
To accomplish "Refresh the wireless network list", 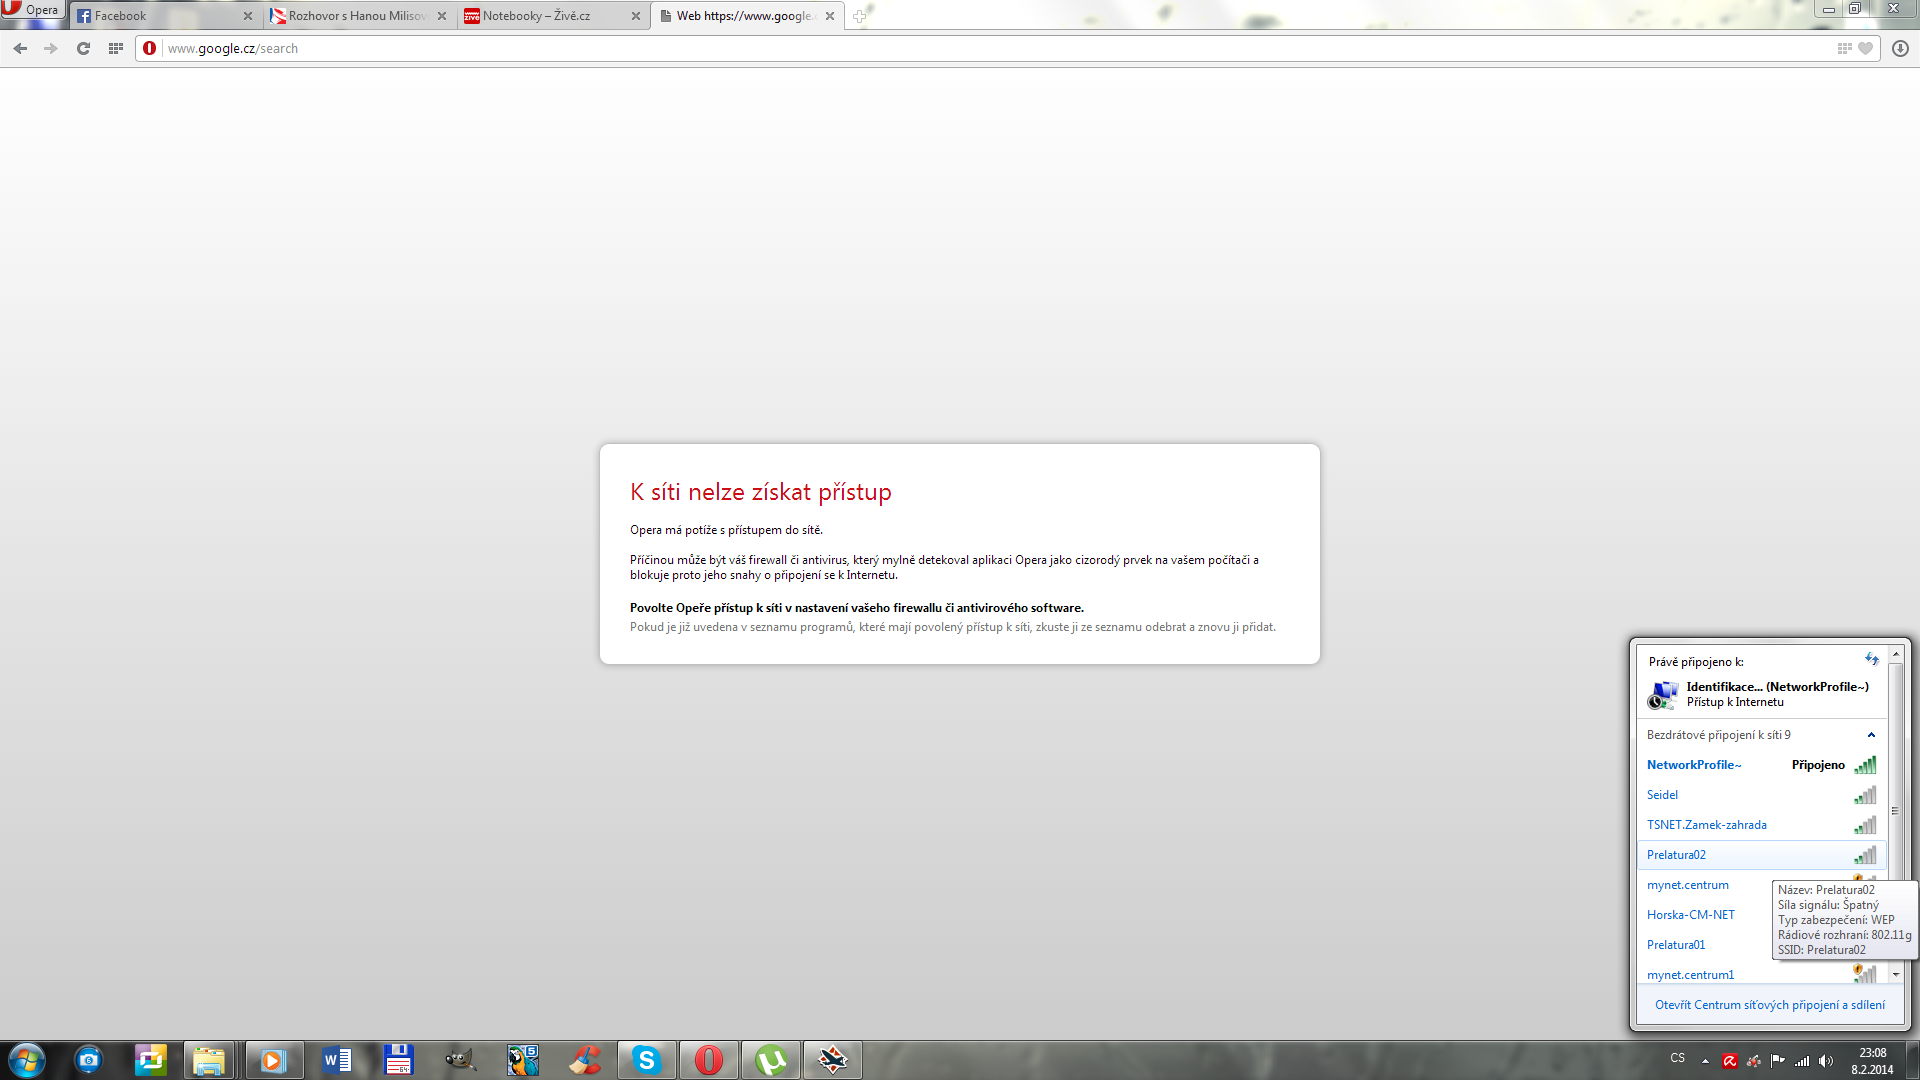I will tap(1871, 659).
